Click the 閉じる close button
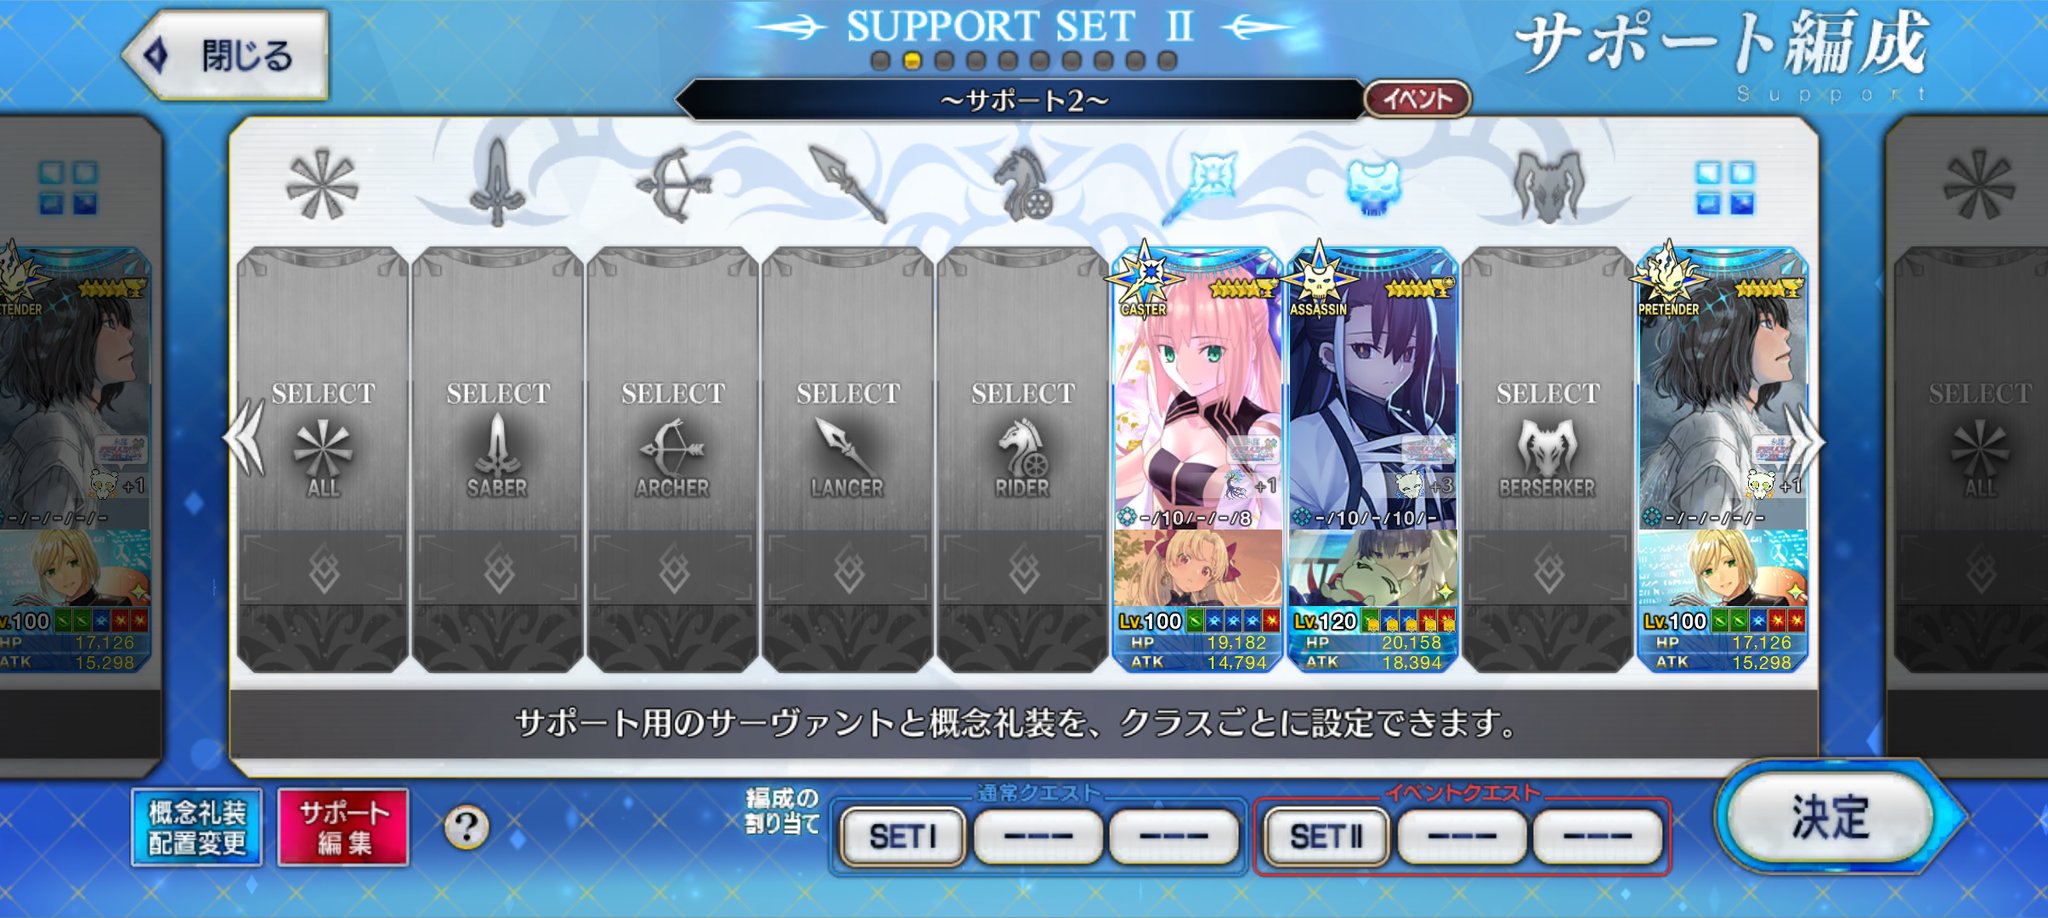2048x918 pixels. point(226,55)
